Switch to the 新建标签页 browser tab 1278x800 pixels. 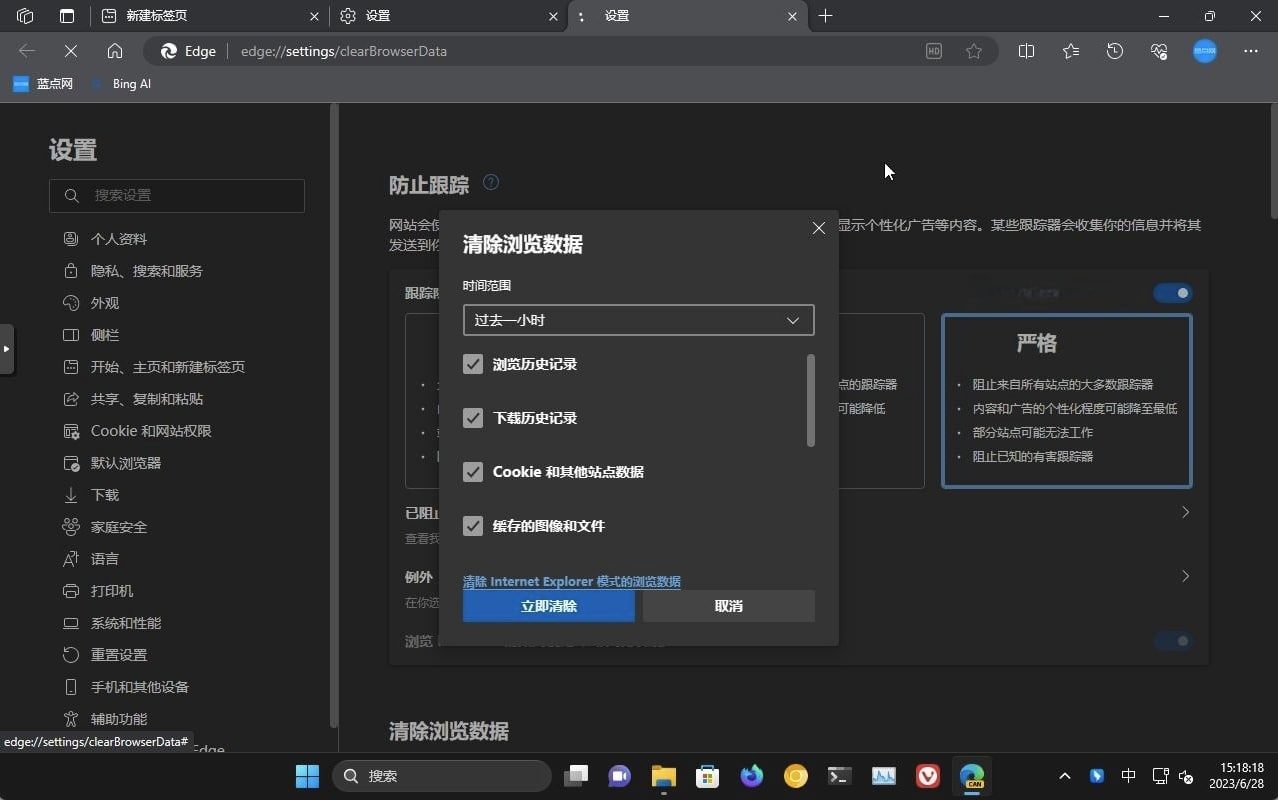(x=180, y=16)
